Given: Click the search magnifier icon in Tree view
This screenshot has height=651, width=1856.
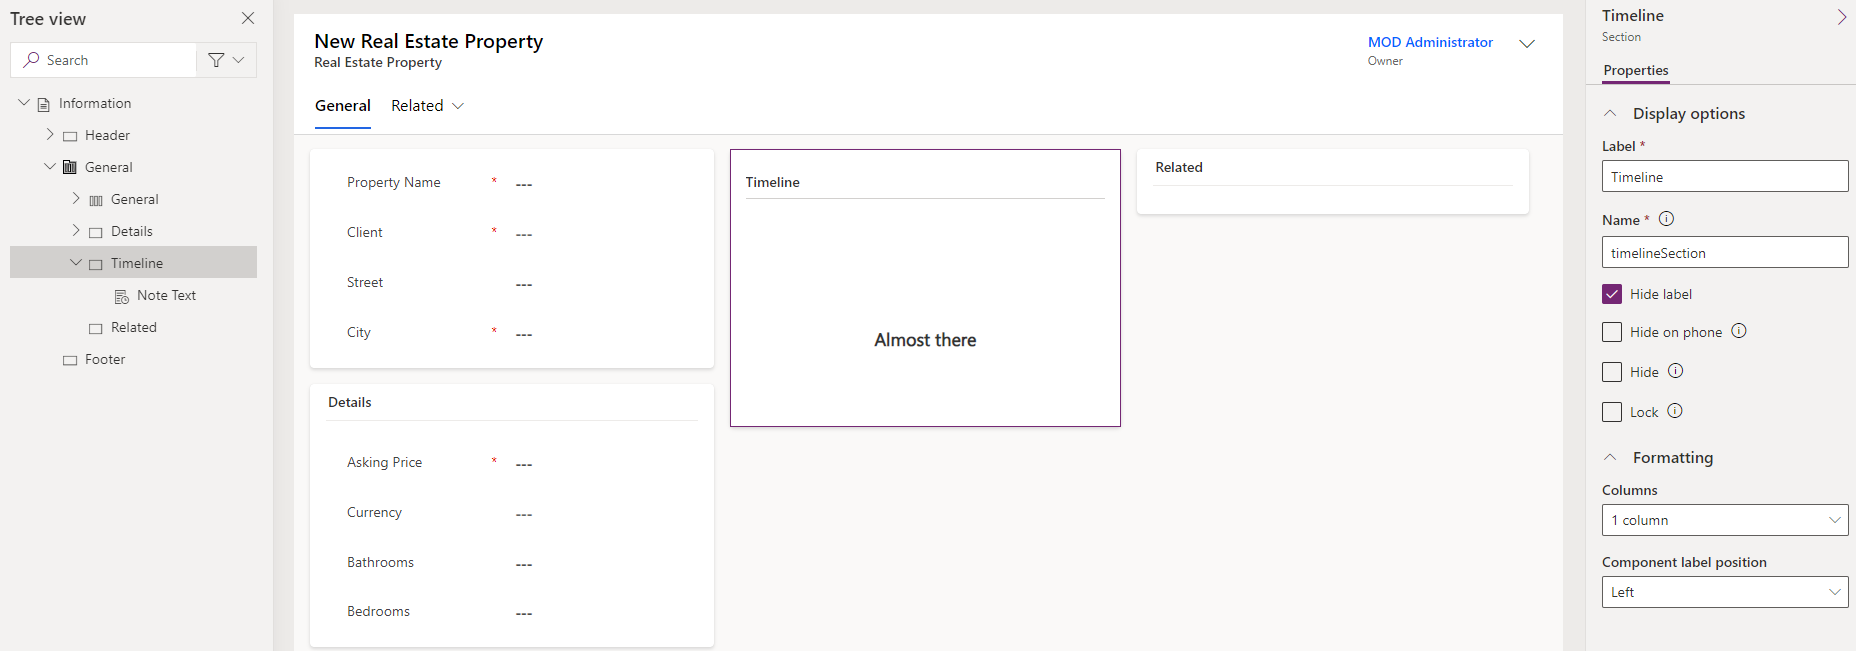Looking at the screenshot, I should pyautogui.click(x=32, y=60).
